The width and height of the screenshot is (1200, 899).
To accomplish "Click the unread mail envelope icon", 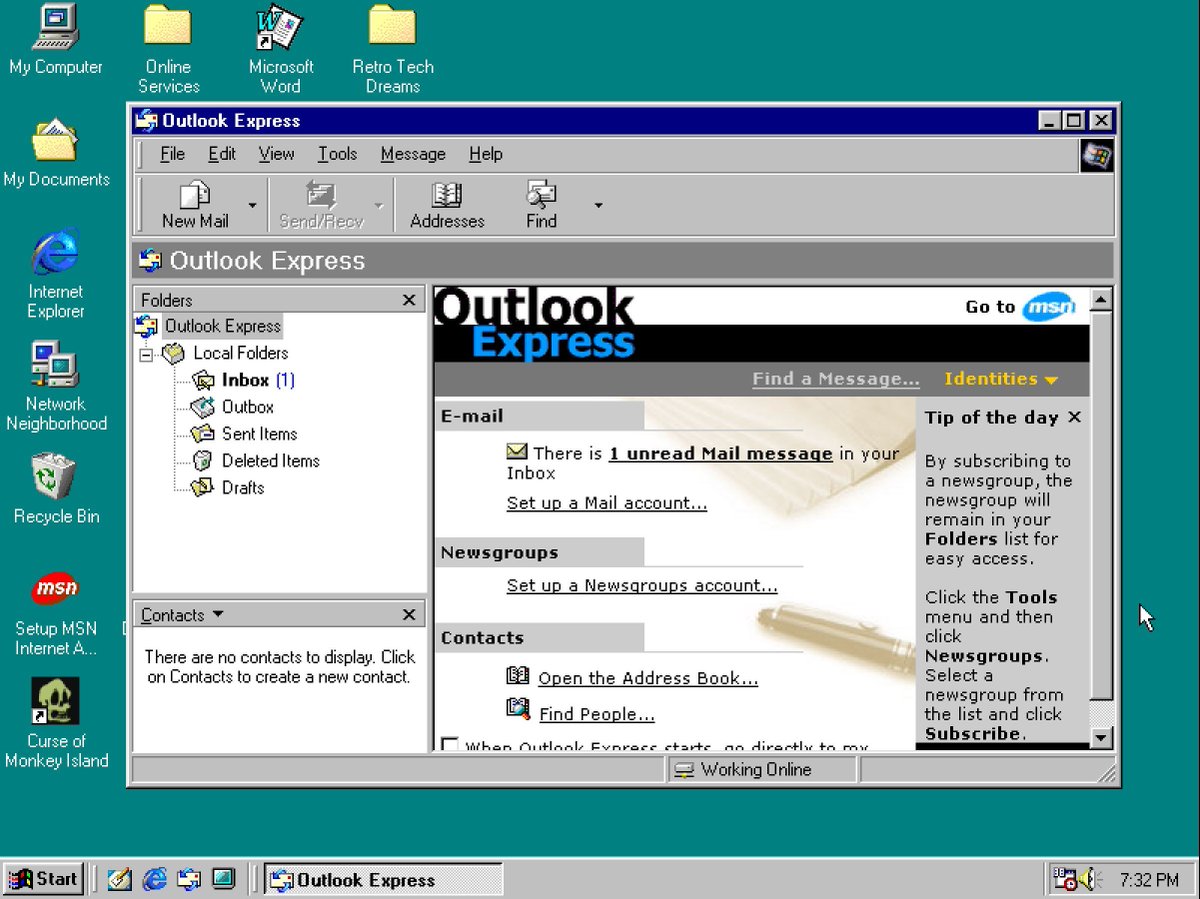I will [517, 452].
